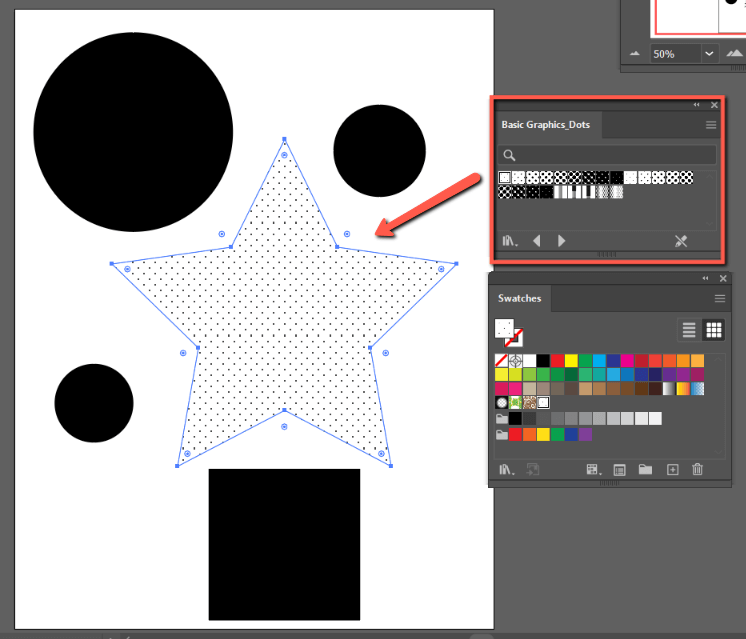Click the crossed-out brush icon in Basic Graphics_Dots panel
The image size is (746, 639).
pyautogui.click(x=681, y=241)
